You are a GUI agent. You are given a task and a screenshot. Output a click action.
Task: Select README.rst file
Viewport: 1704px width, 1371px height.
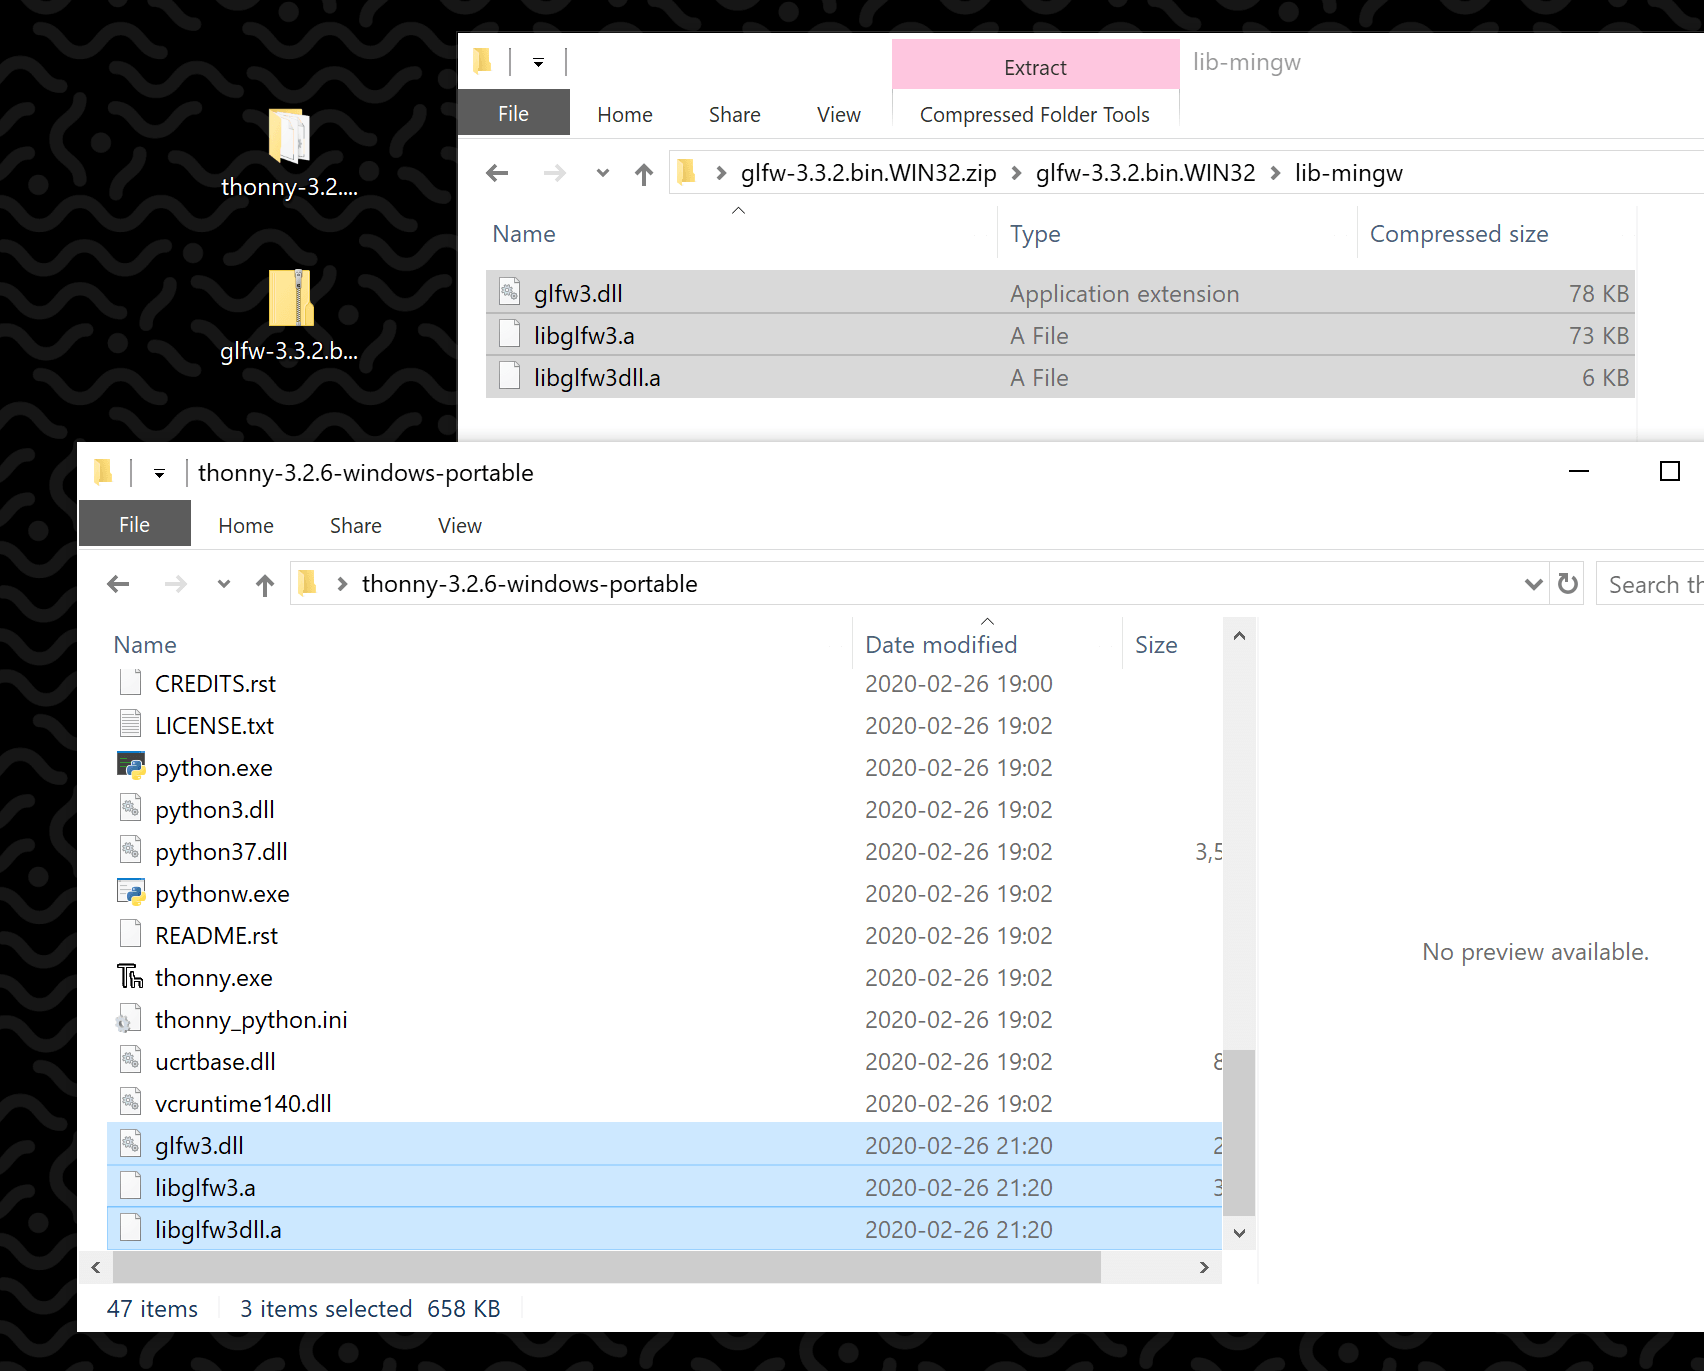point(664,935)
